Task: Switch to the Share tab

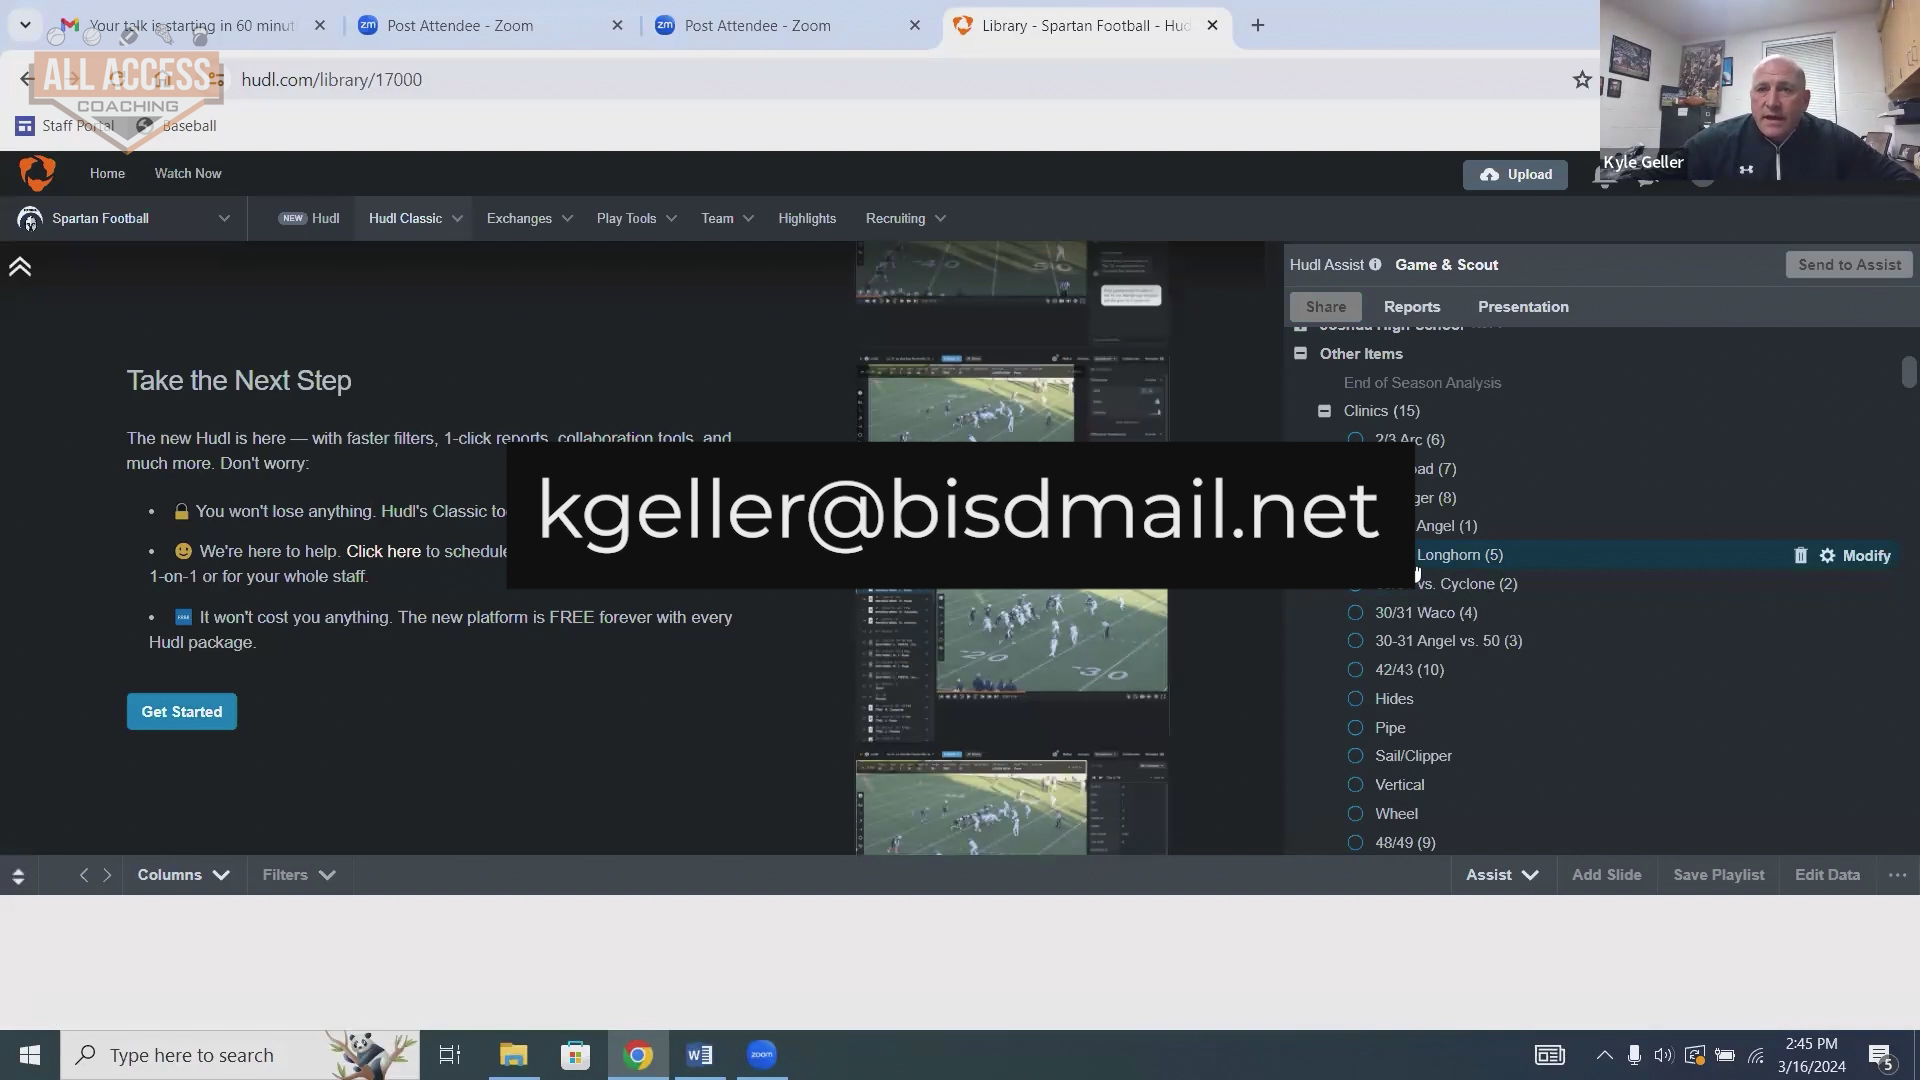Action: pos(1326,307)
